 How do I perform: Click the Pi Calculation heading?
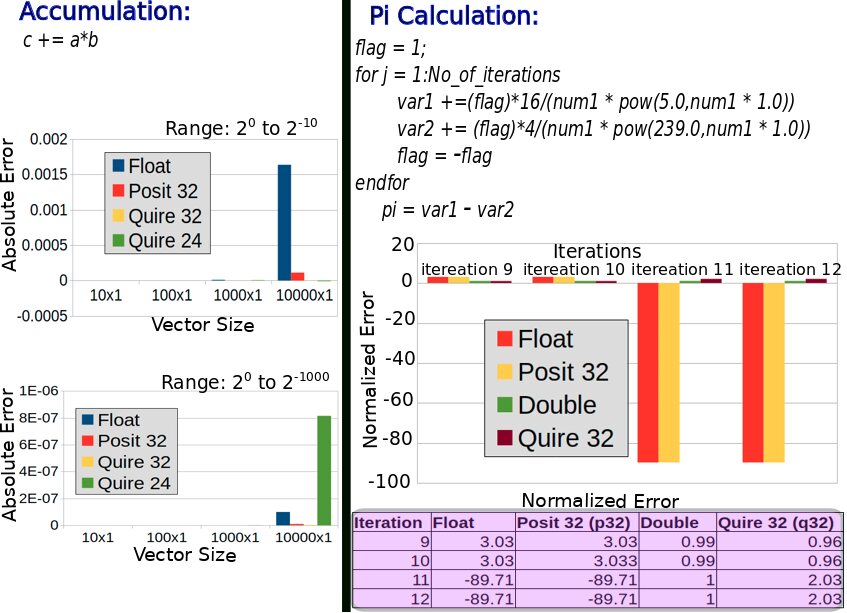pyautogui.click(x=454, y=16)
